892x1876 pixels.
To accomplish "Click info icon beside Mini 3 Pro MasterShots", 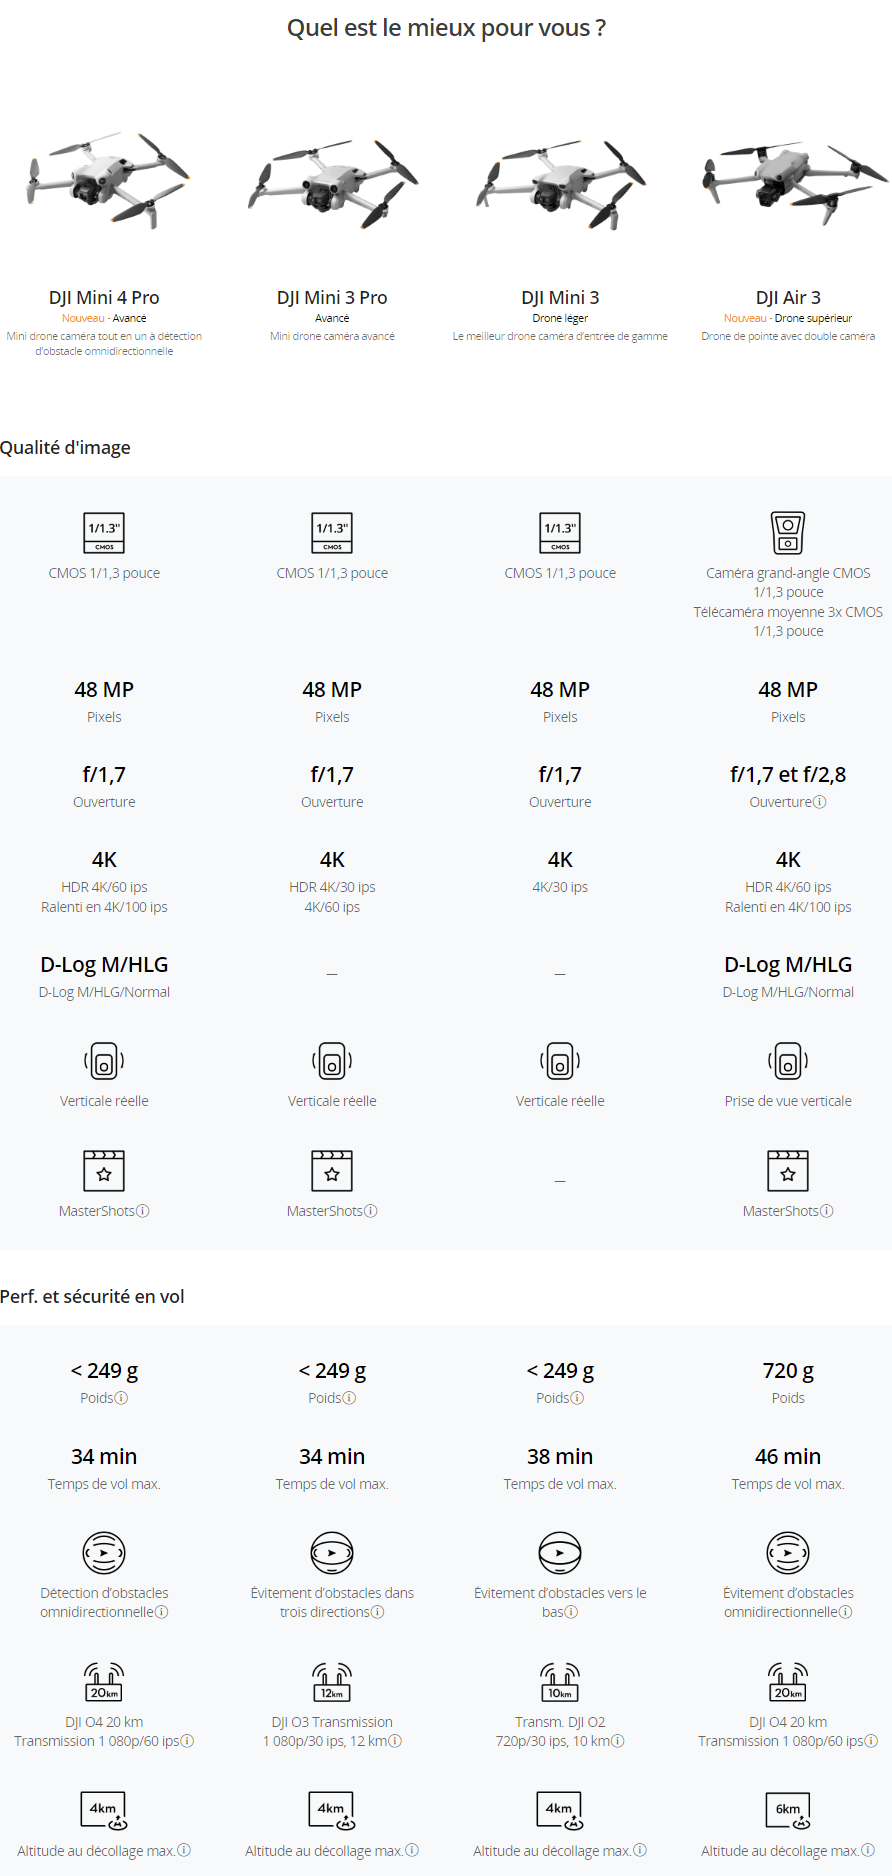I will 371,1211.
